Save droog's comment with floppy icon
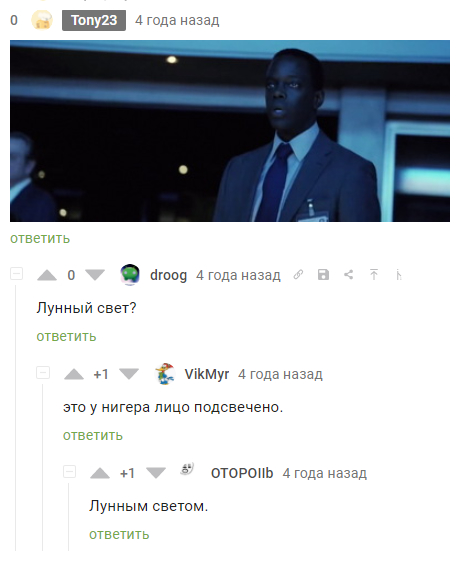This screenshot has height=585, width=459. (x=323, y=275)
